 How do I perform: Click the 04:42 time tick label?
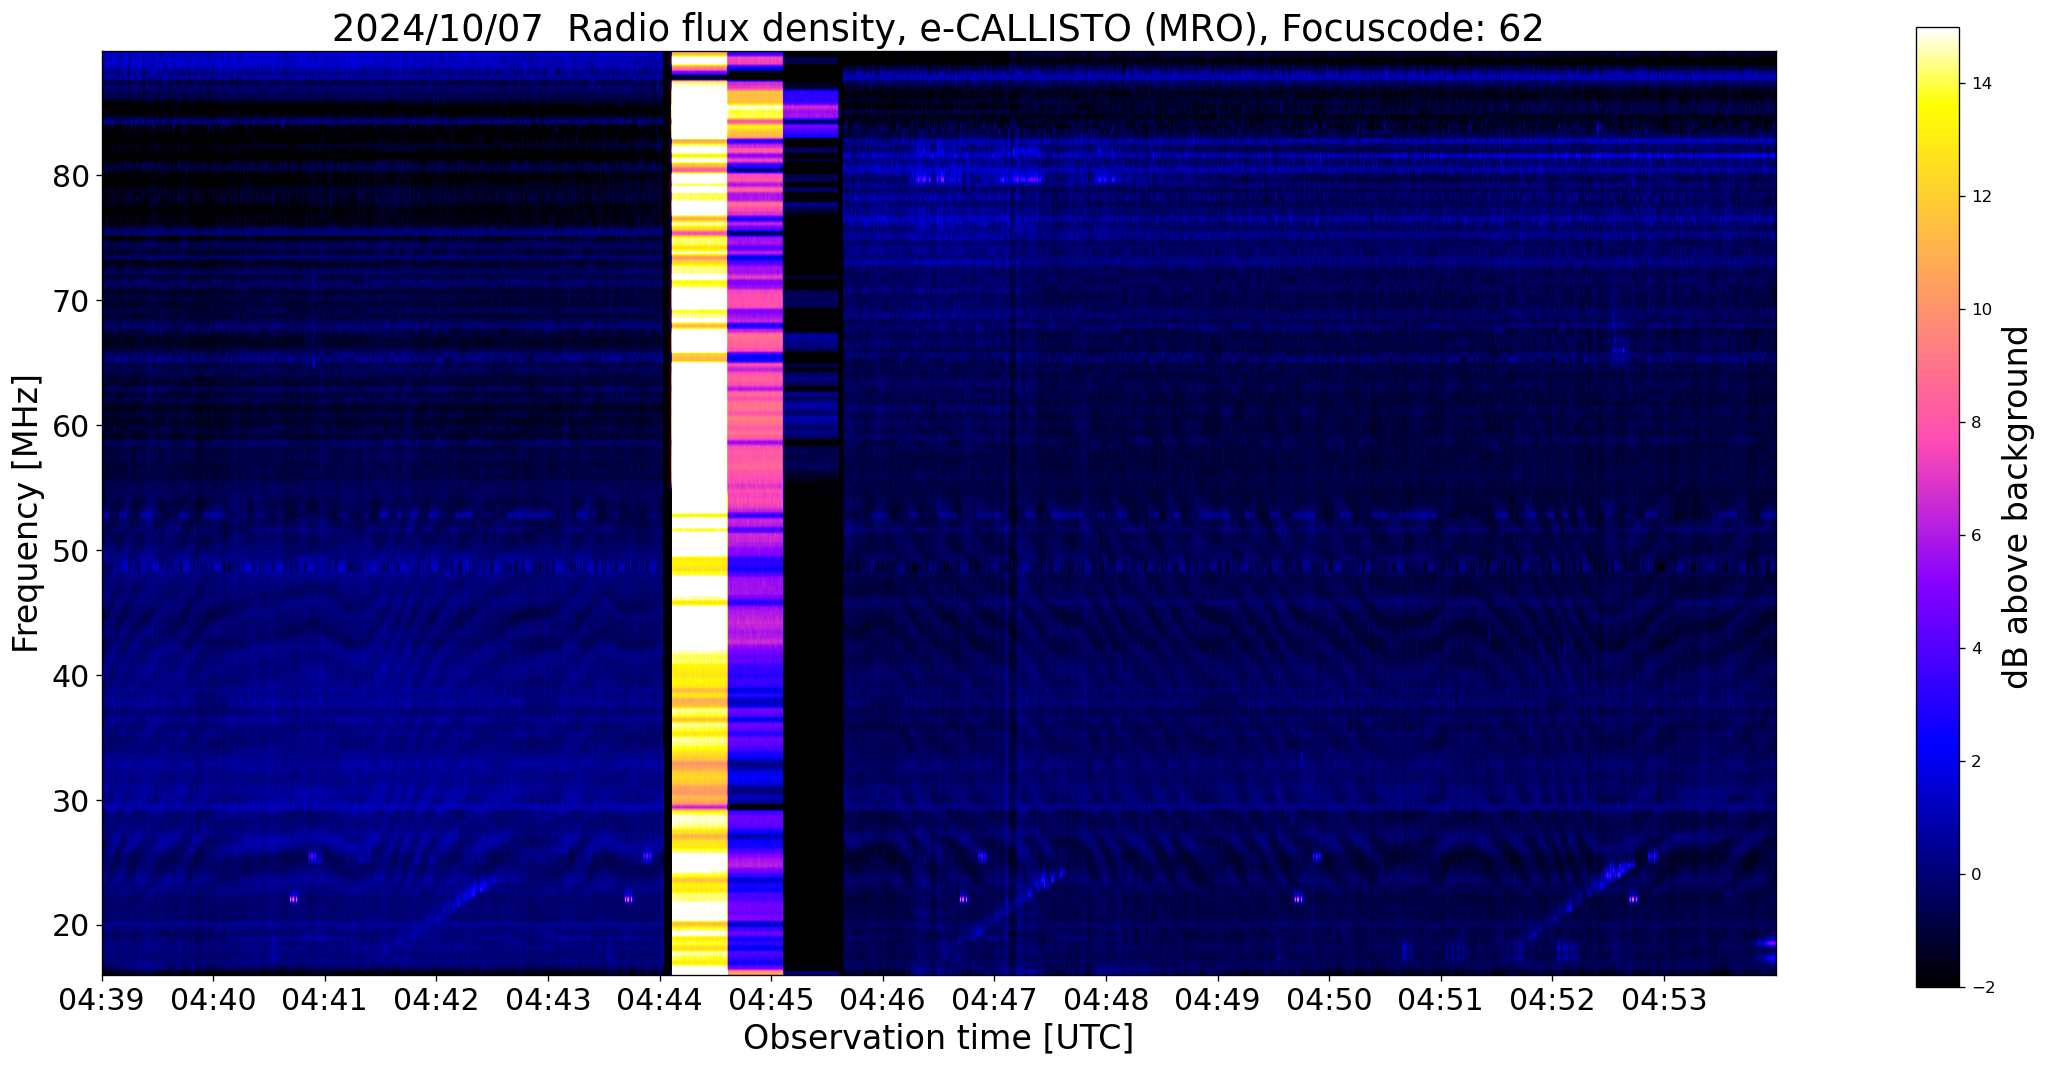click(x=436, y=999)
